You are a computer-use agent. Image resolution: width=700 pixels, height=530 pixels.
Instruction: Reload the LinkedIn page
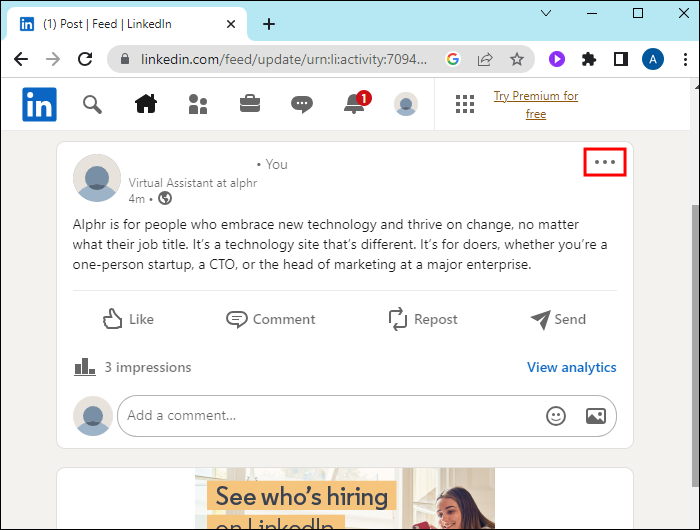coord(85,59)
